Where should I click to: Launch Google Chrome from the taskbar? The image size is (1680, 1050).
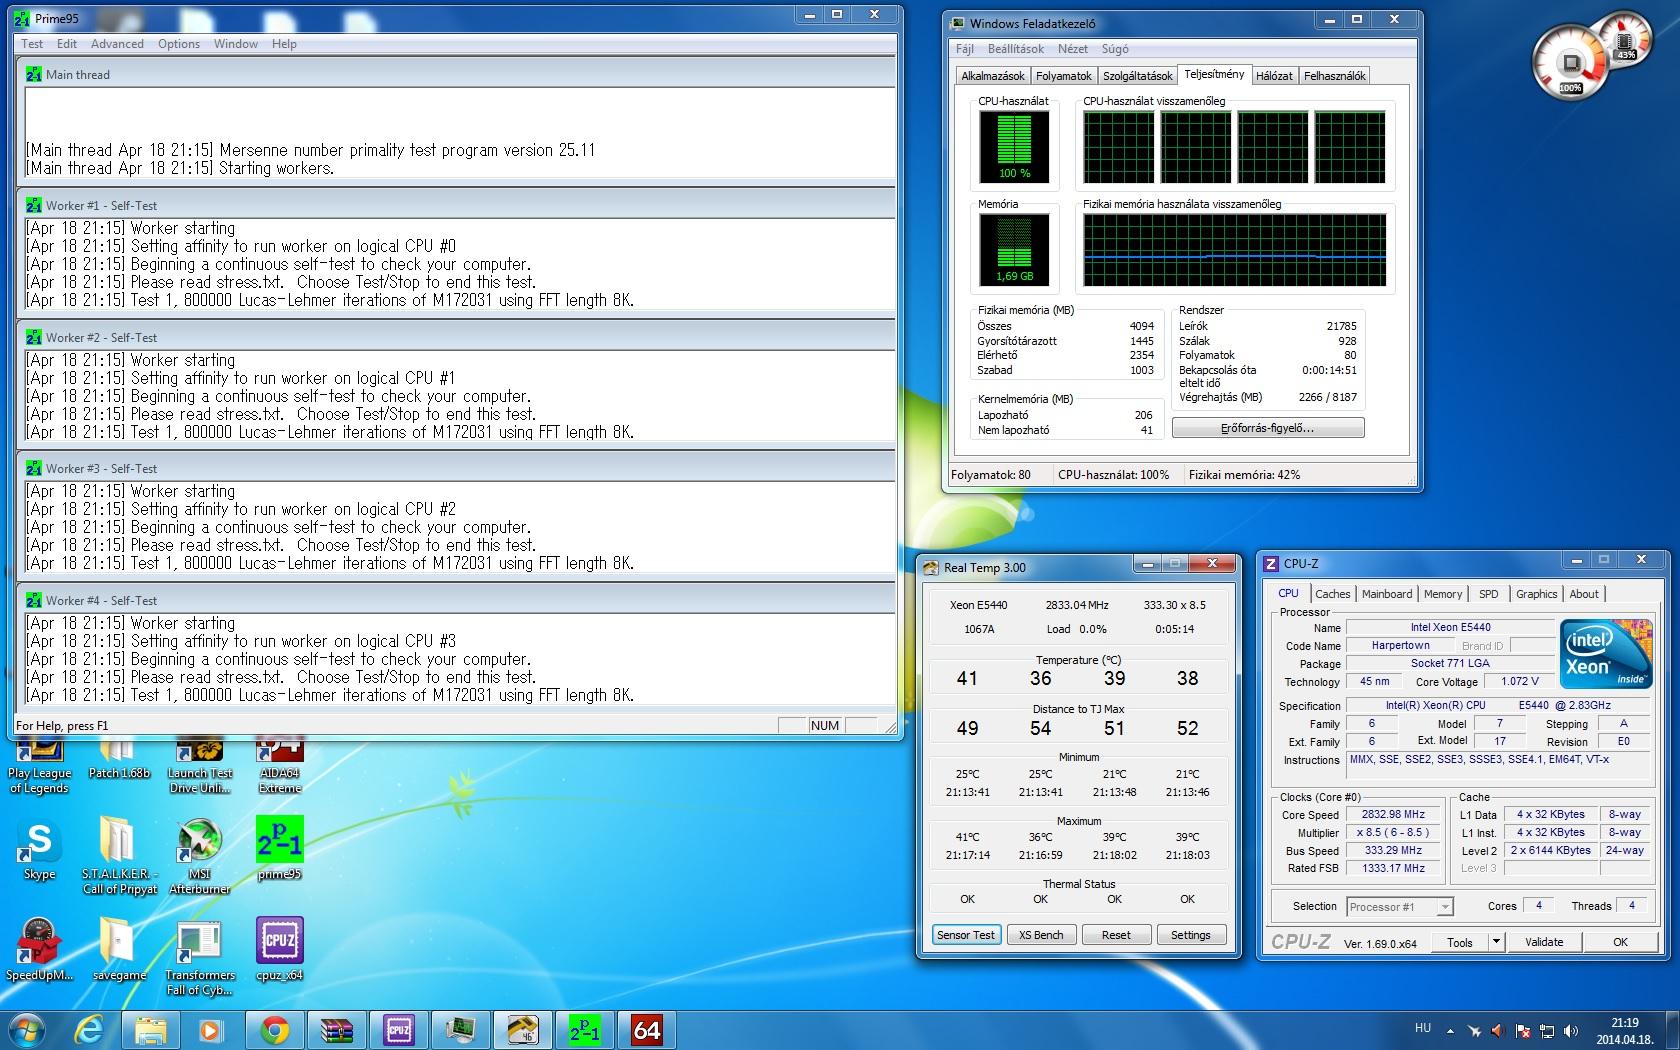pos(274,1030)
